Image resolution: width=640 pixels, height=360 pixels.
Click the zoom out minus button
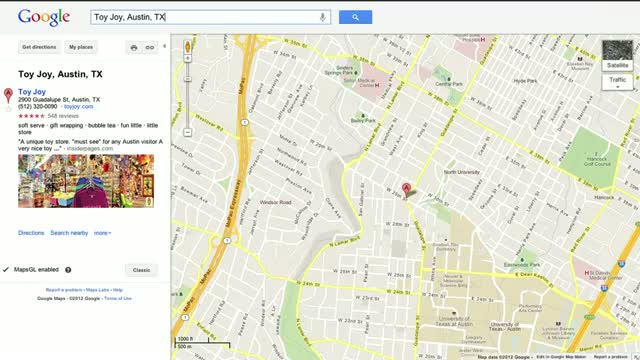click(188, 132)
